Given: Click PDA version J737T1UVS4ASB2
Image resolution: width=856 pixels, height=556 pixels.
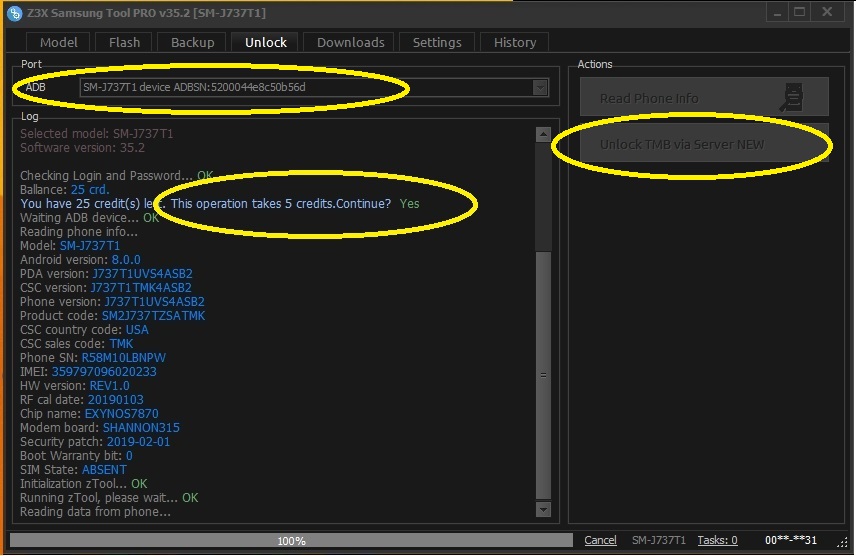Looking at the screenshot, I should (x=142, y=274).
